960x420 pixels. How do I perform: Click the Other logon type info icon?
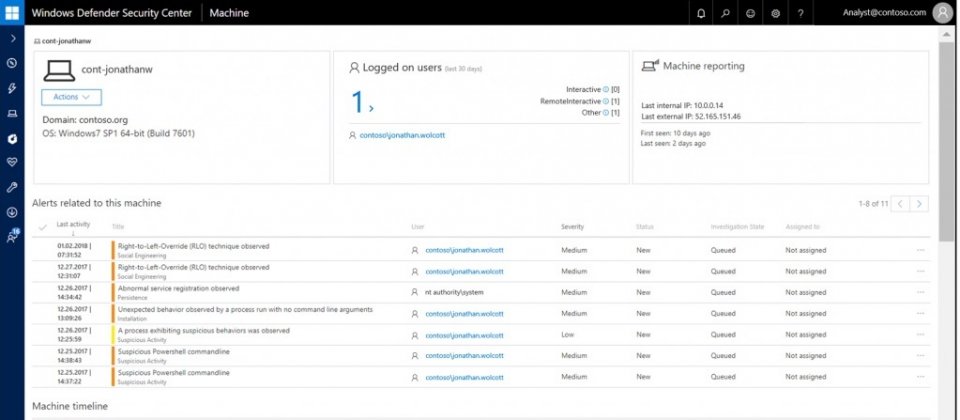[606, 113]
